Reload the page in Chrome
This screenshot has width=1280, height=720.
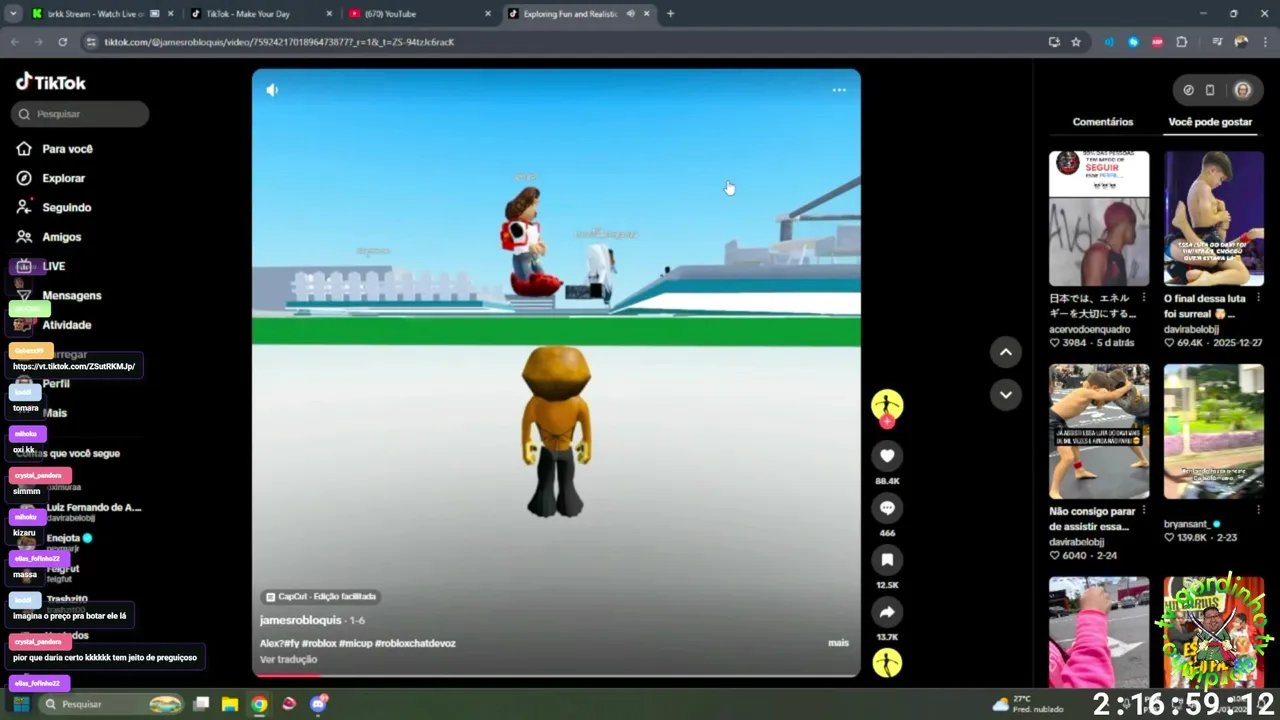coord(63,42)
